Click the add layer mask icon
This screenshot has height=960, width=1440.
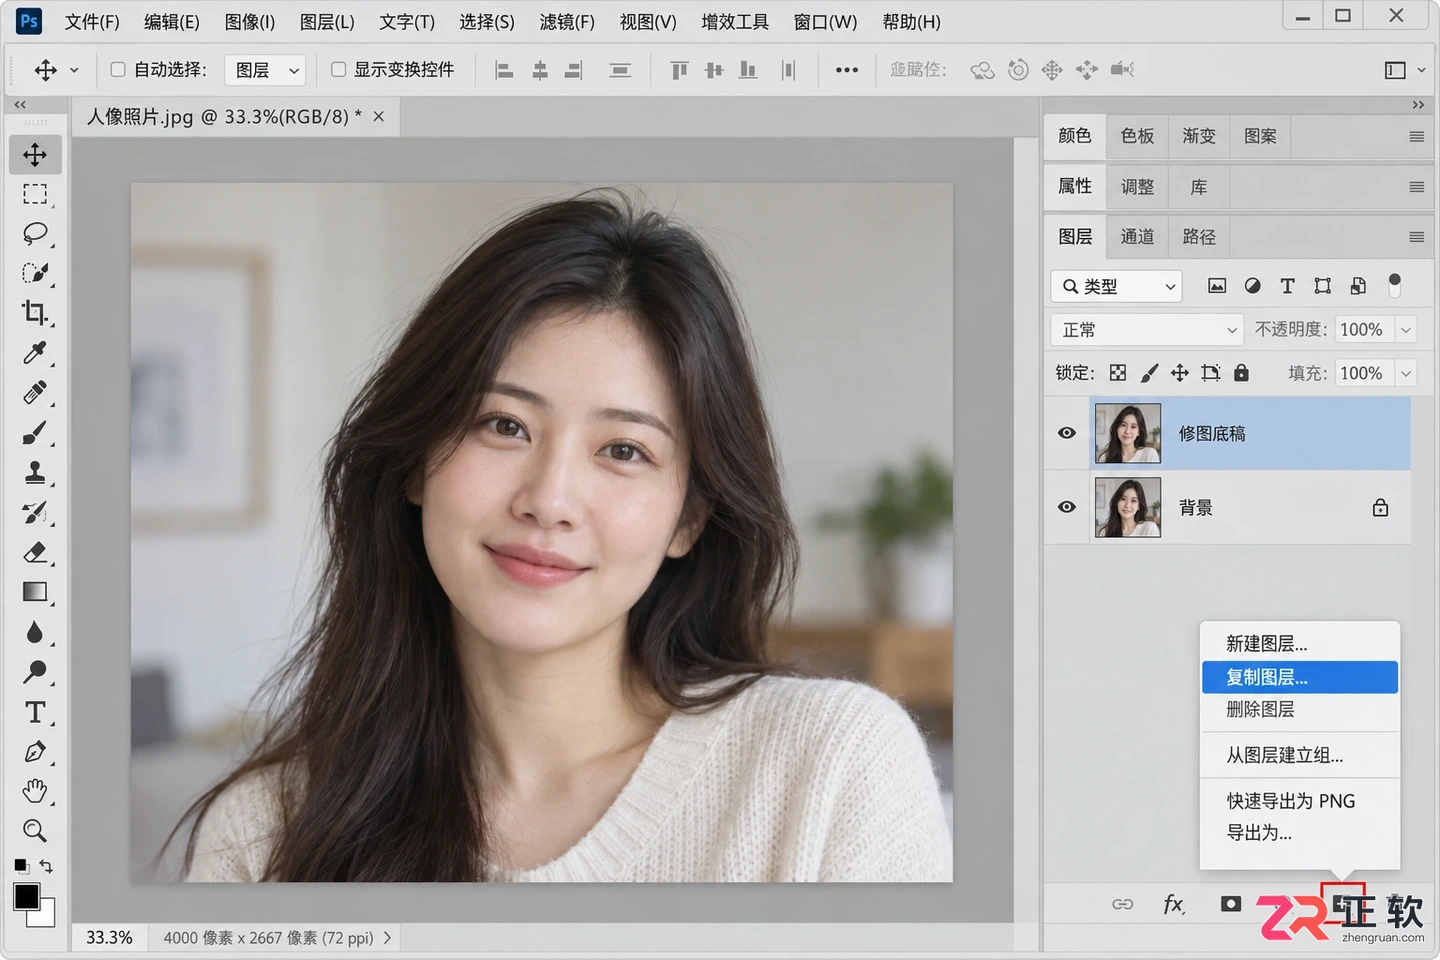click(1231, 904)
